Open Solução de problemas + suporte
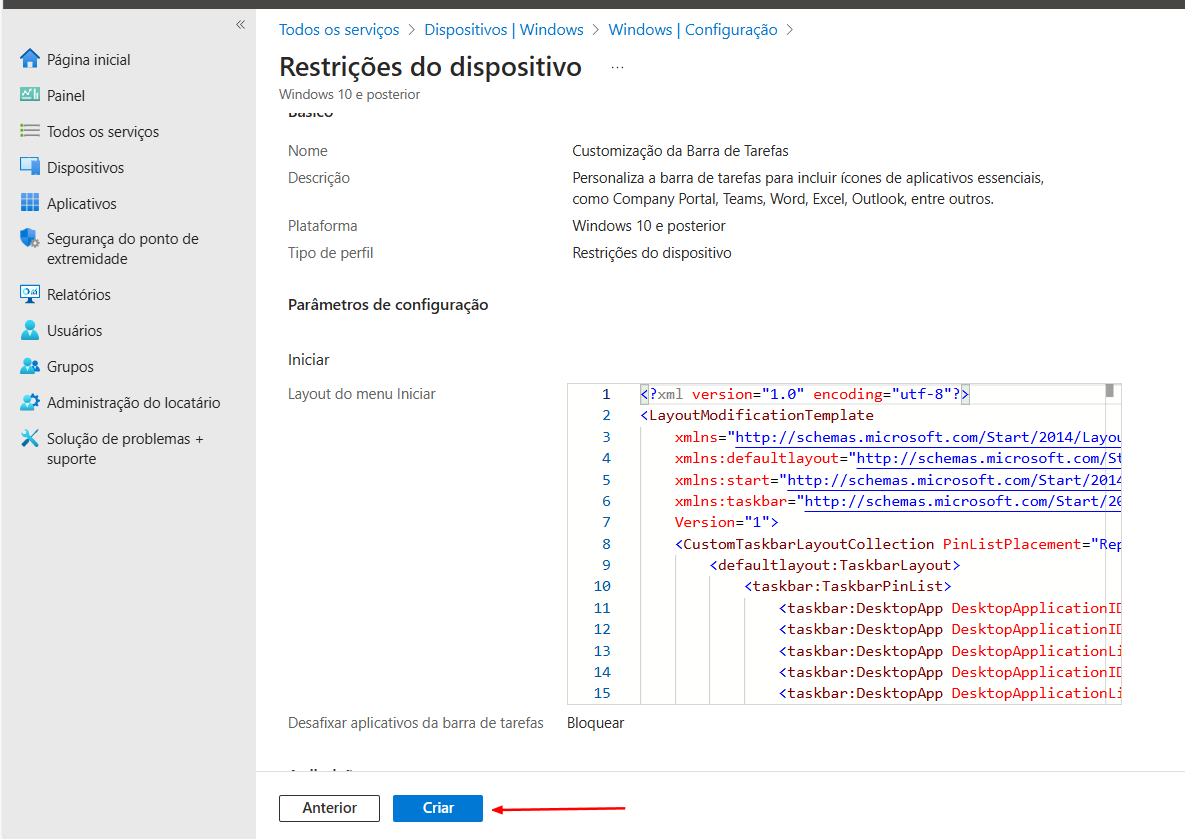 pos(125,449)
